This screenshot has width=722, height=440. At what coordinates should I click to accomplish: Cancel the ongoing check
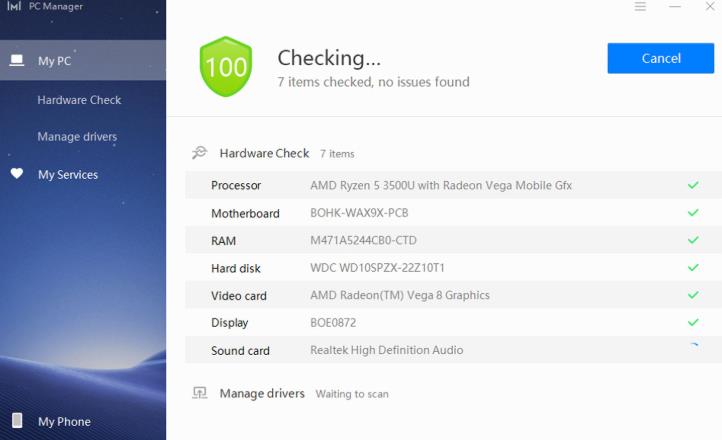(660, 58)
